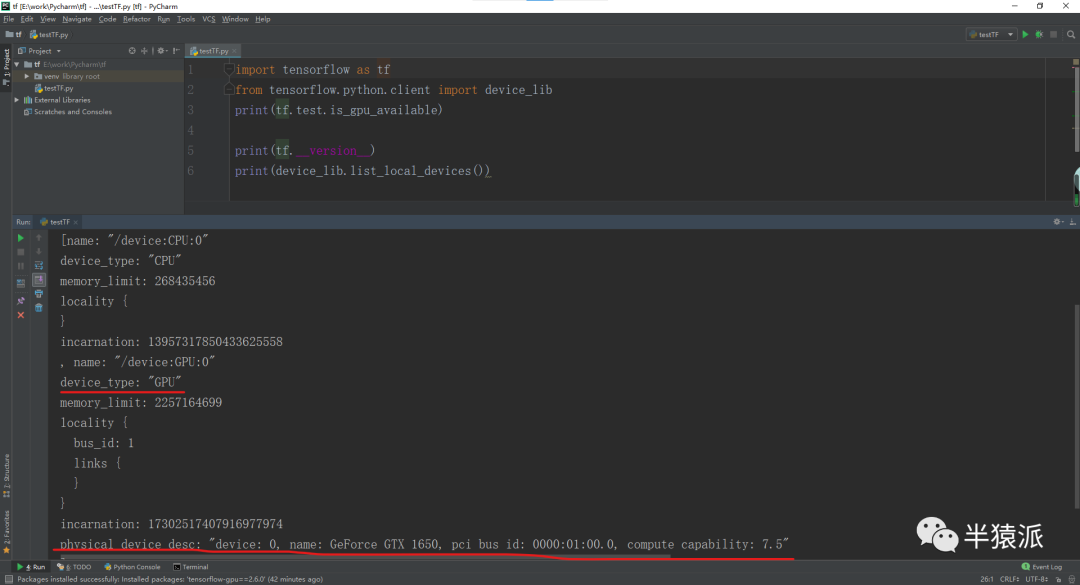Click the top toolbar stop button
This screenshot has height=585, width=1080.
[x=1054, y=34]
